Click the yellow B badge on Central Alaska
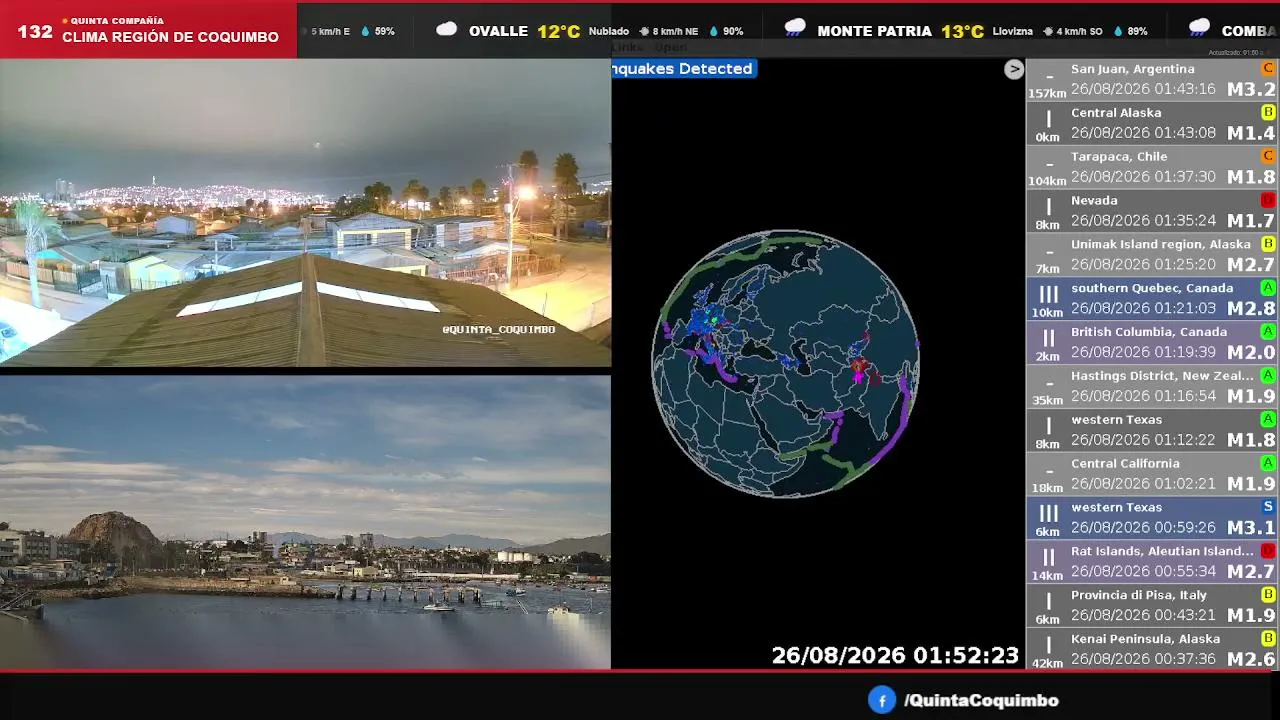The width and height of the screenshot is (1280, 720). point(1268,113)
